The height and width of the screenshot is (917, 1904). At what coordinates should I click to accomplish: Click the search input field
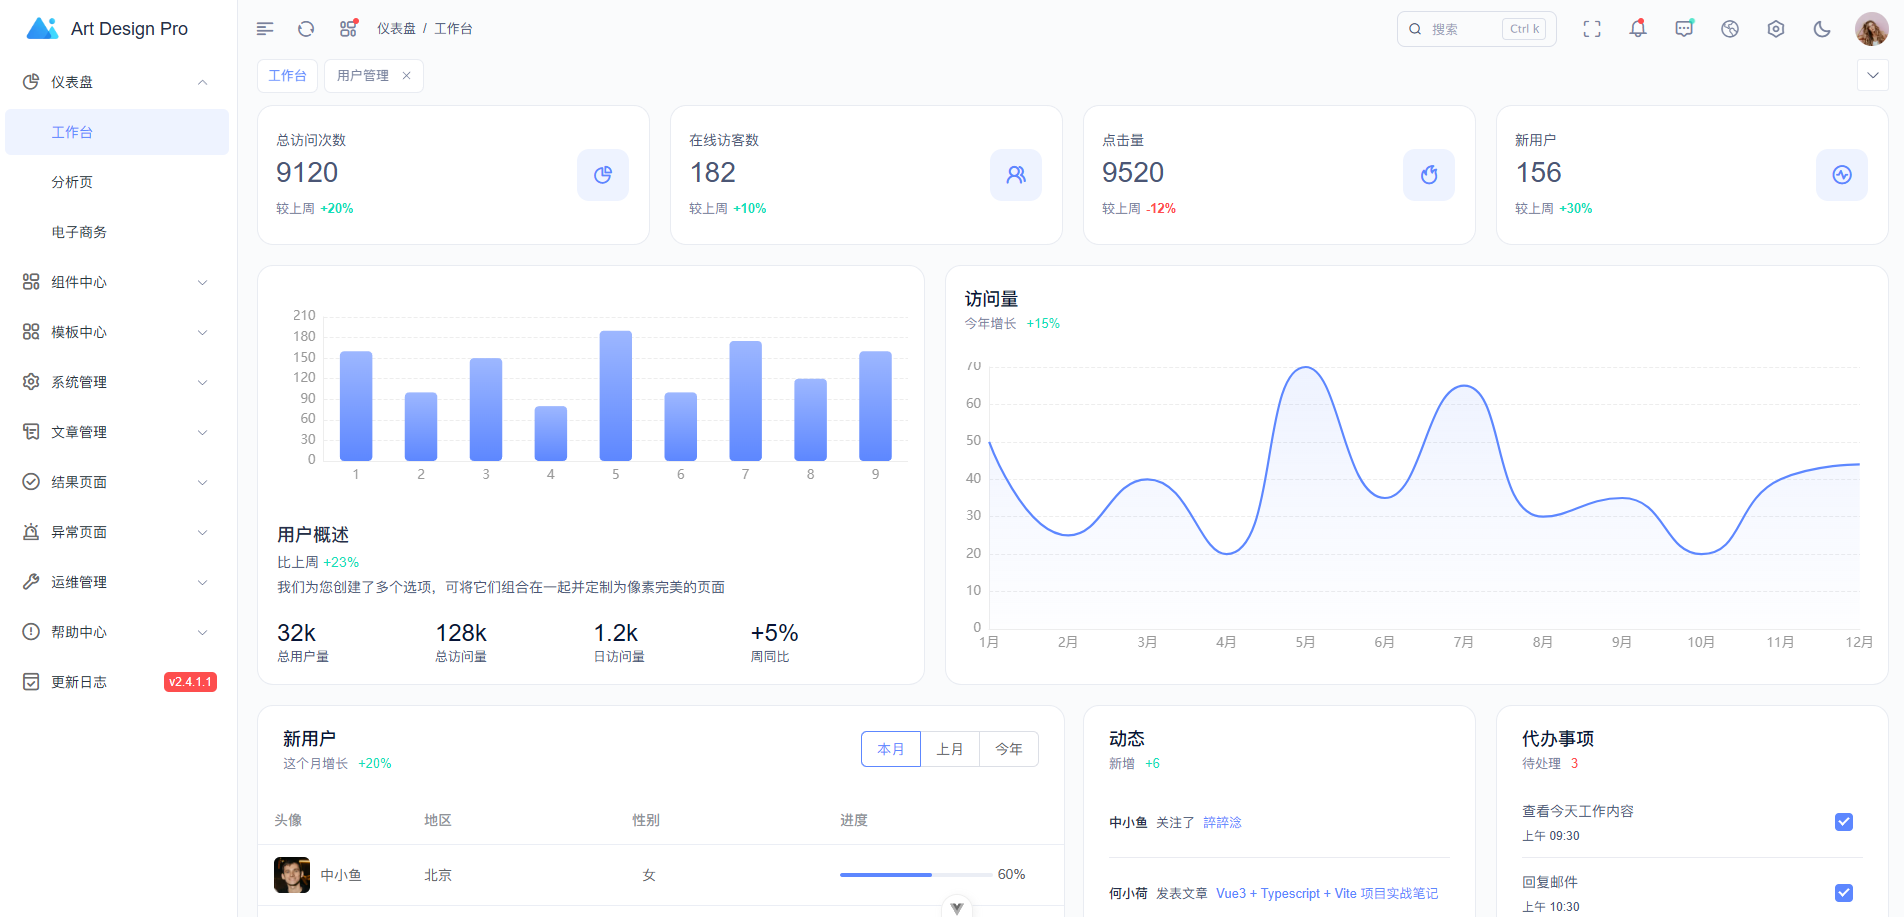[1476, 29]
